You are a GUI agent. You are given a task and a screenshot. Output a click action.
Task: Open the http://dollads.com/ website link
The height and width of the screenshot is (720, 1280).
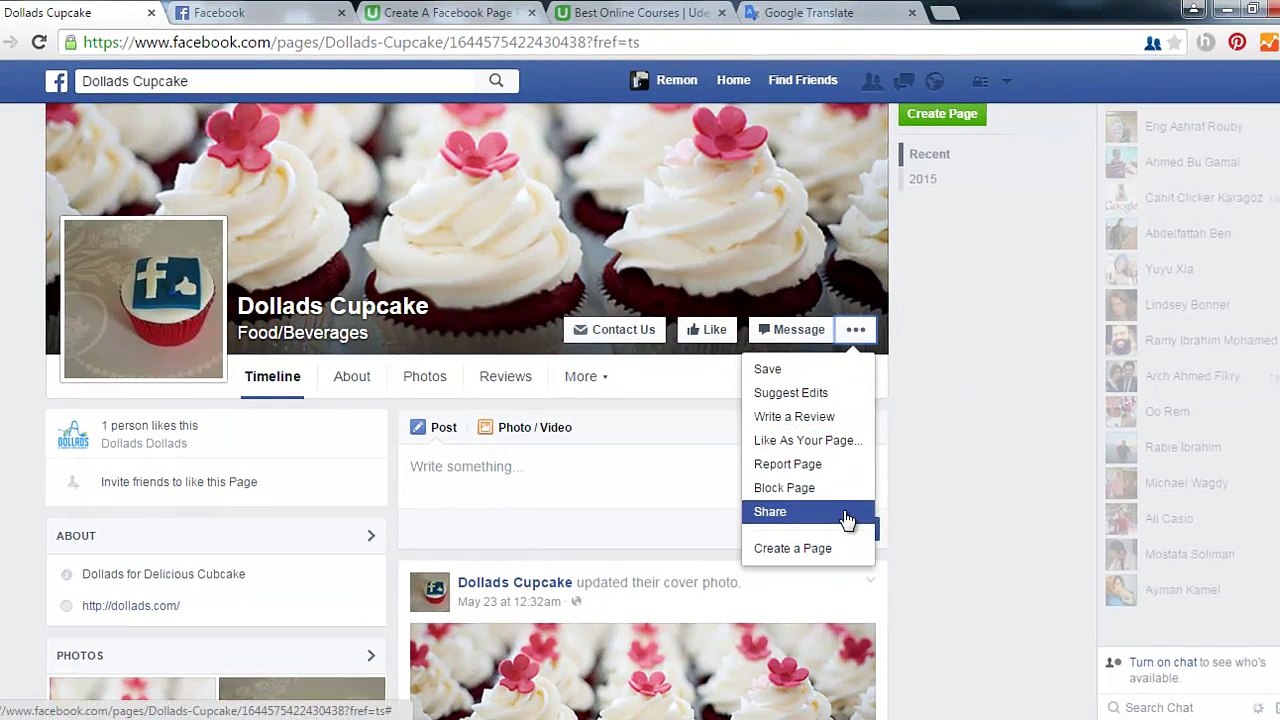pos(131,606)
